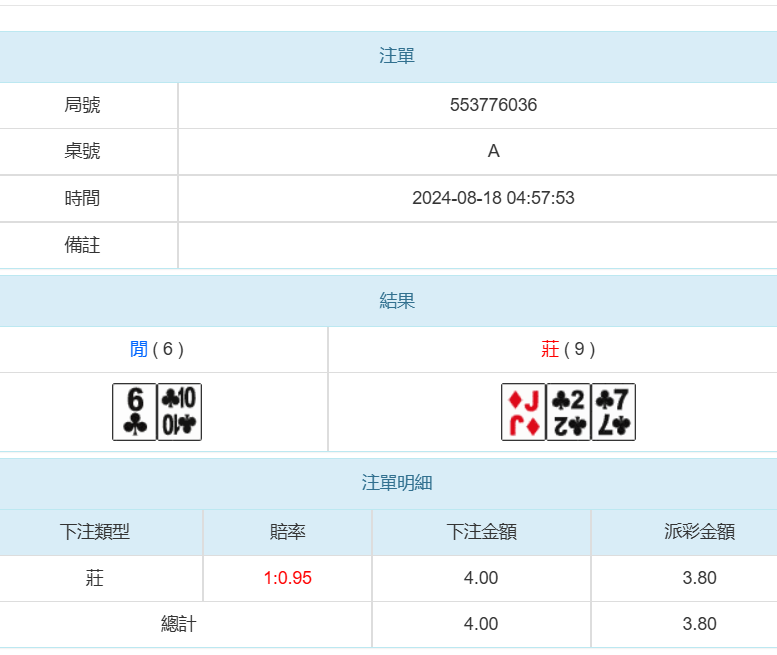Viewport: 777px width, 655px height.
Task: Select the Jack of diamonds card
Action: 523,411
